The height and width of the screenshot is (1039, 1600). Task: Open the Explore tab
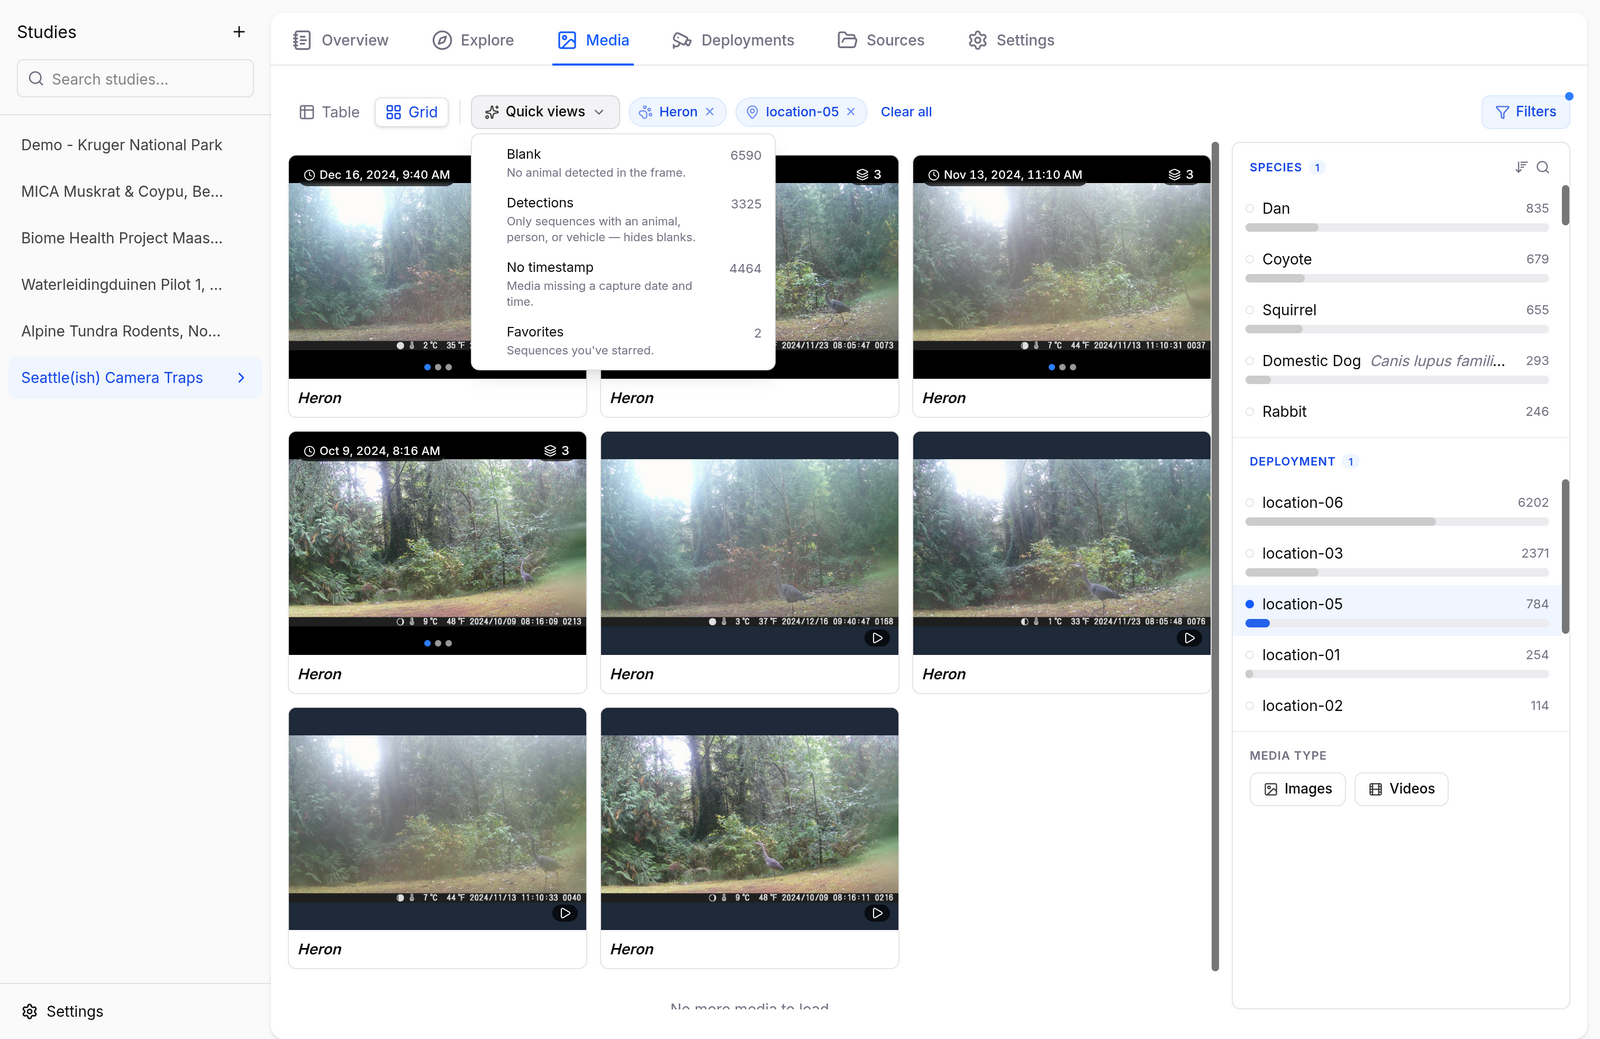pyautogui.click(x=473, y=40)
